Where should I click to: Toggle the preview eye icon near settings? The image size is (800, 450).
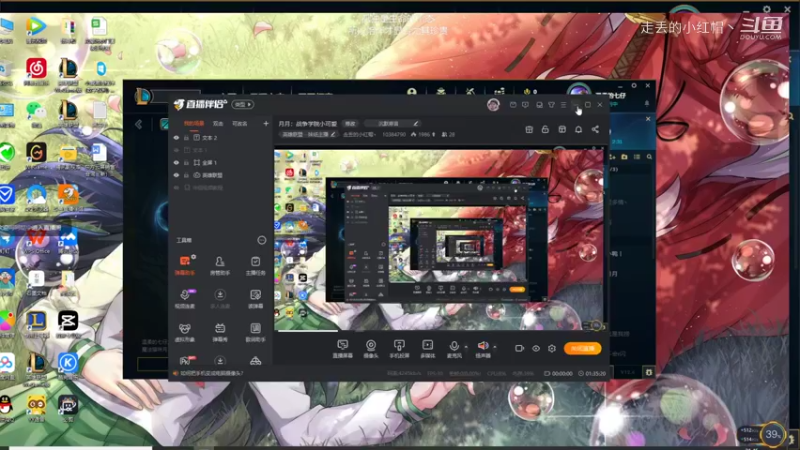[x=536, y=348]
